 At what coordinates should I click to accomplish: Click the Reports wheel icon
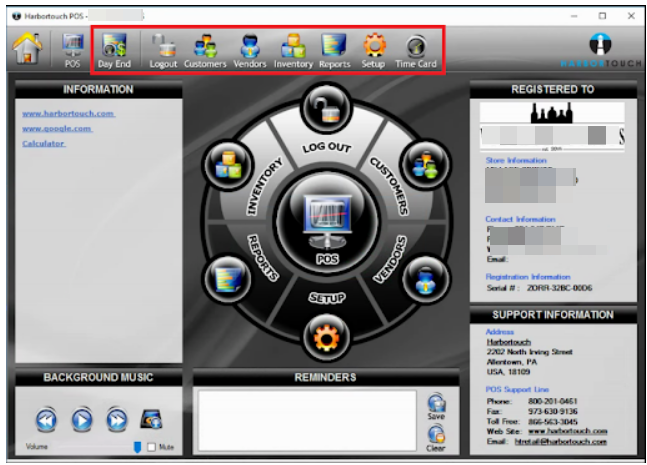click(224, 277)
